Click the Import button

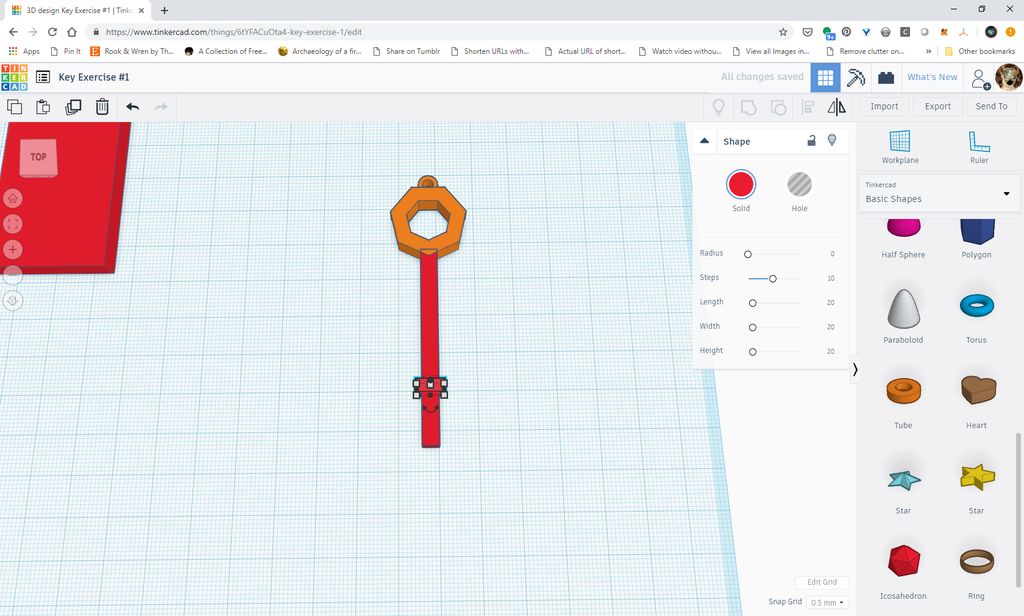pyautogui.click(x=884, y=106)
